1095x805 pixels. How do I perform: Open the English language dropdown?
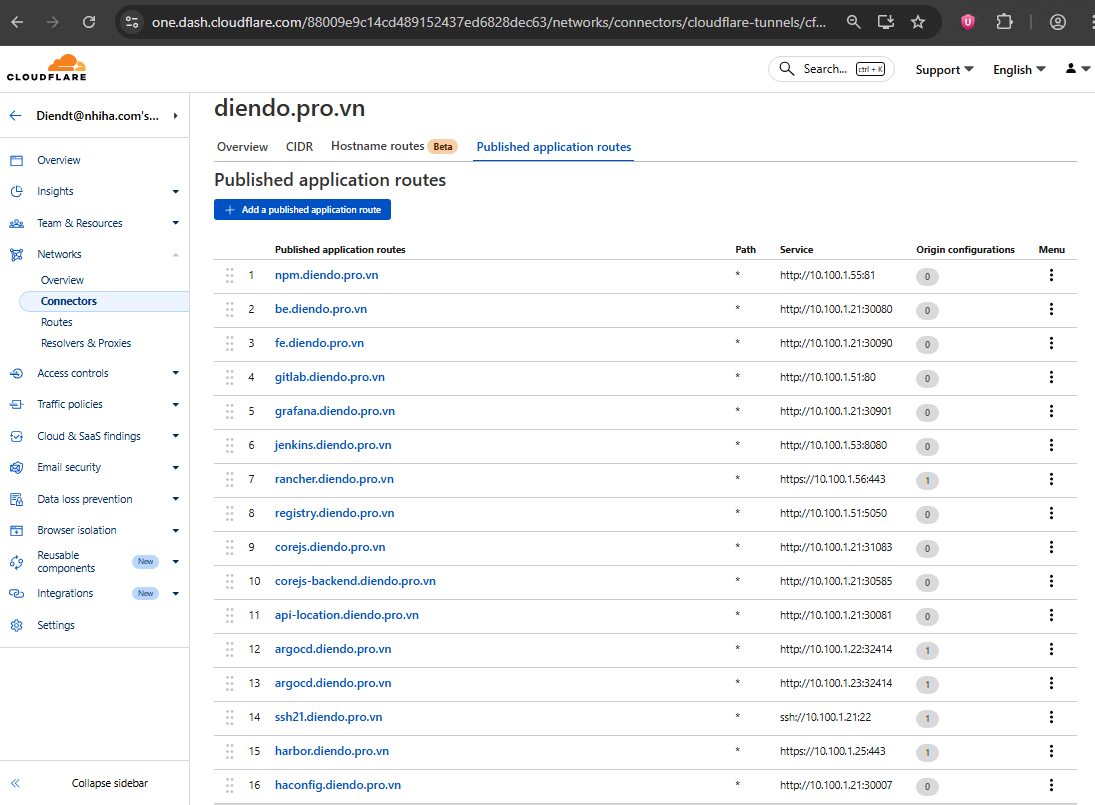[x=1019, y=70]
